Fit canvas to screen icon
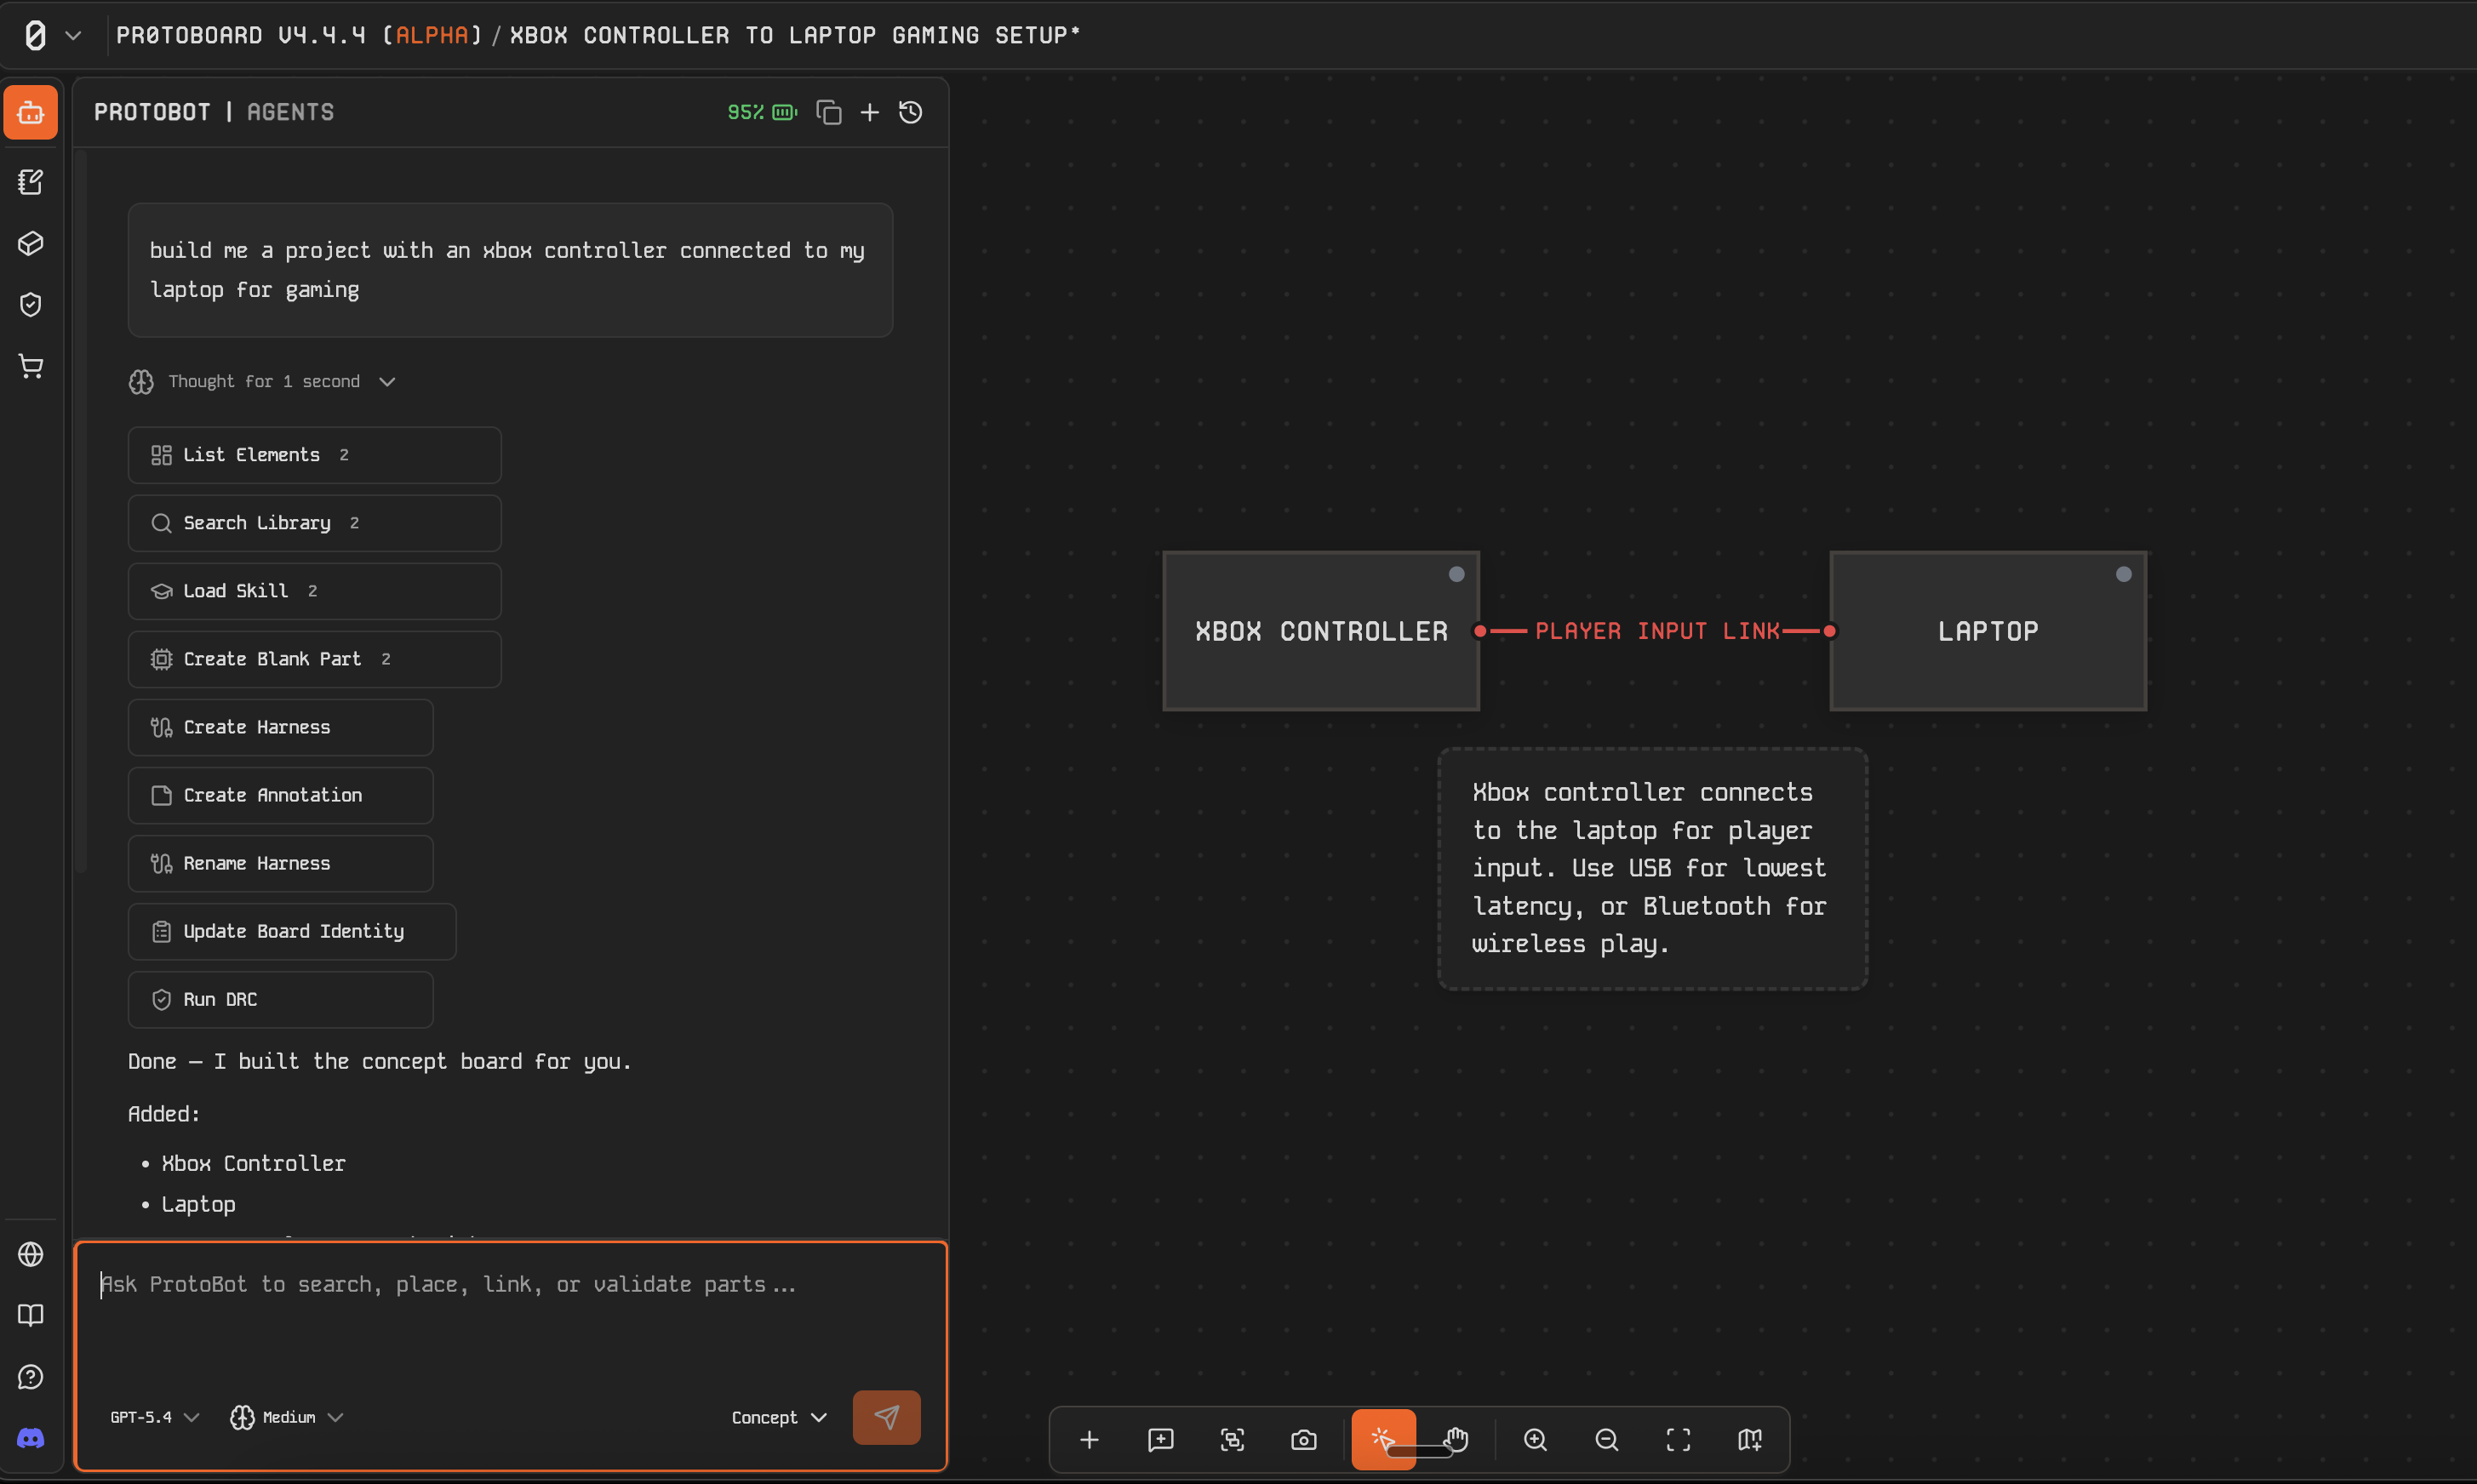Image resolution: width=2477 pixels, height=1484 pixels. coord(1679,1440)
